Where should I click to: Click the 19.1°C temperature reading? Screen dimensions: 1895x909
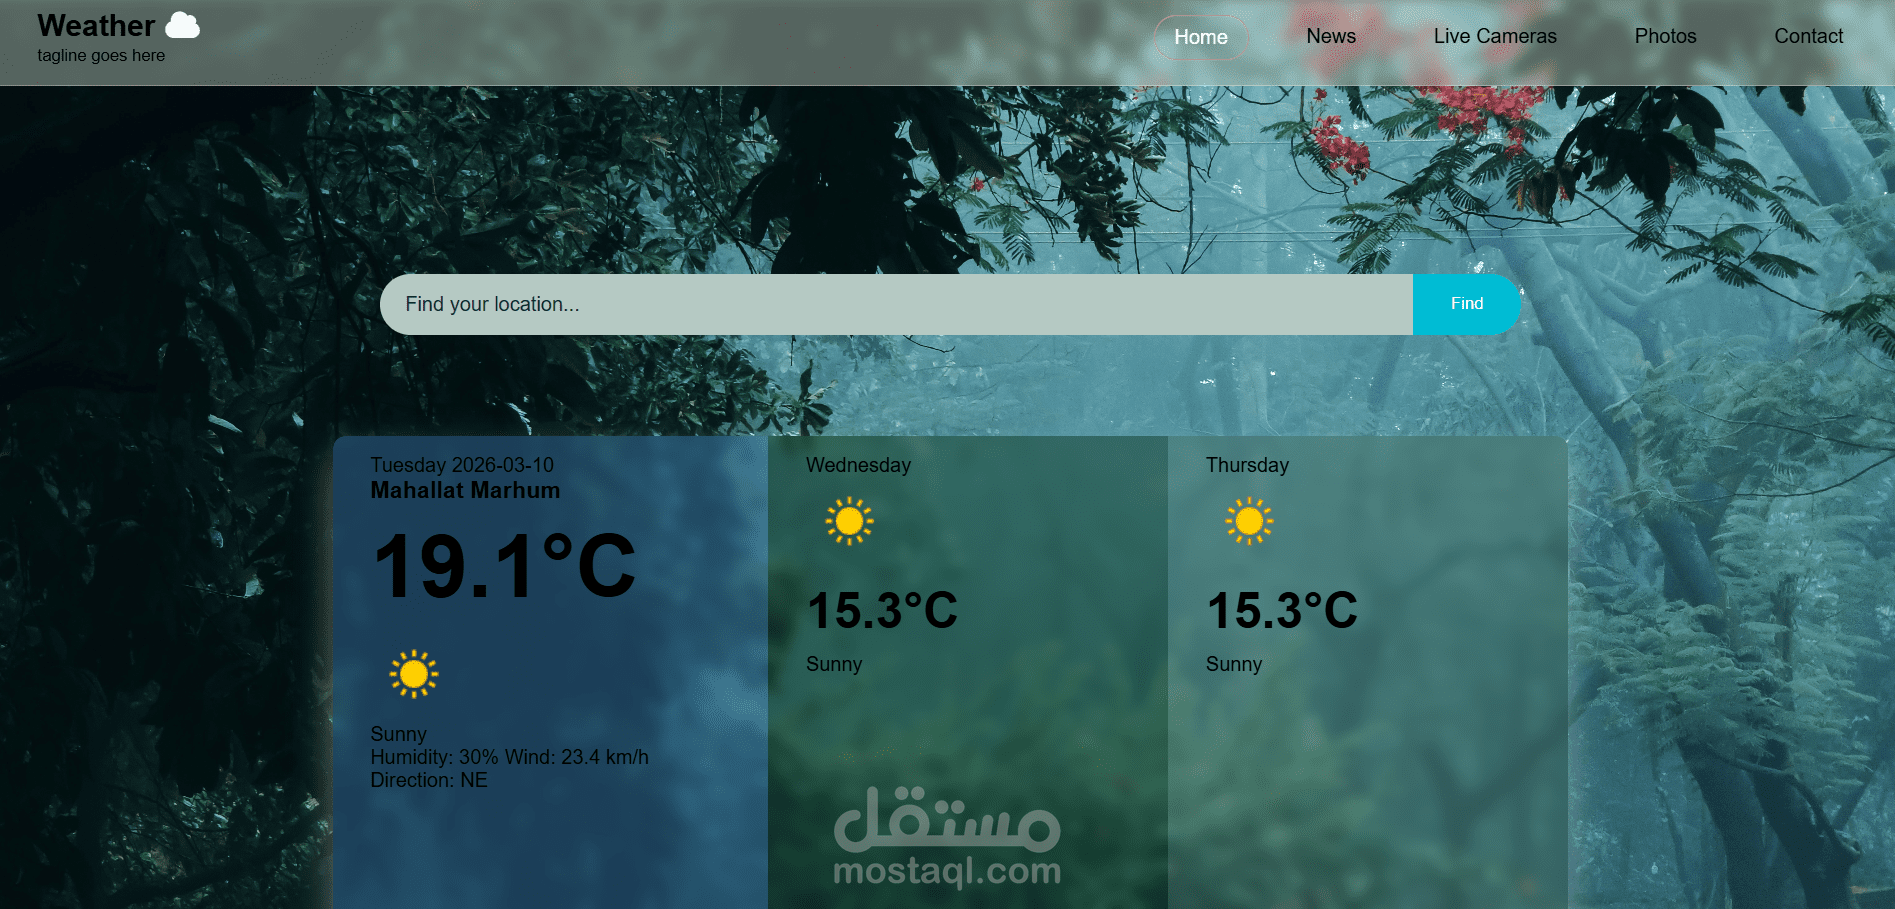click(503, 563)
